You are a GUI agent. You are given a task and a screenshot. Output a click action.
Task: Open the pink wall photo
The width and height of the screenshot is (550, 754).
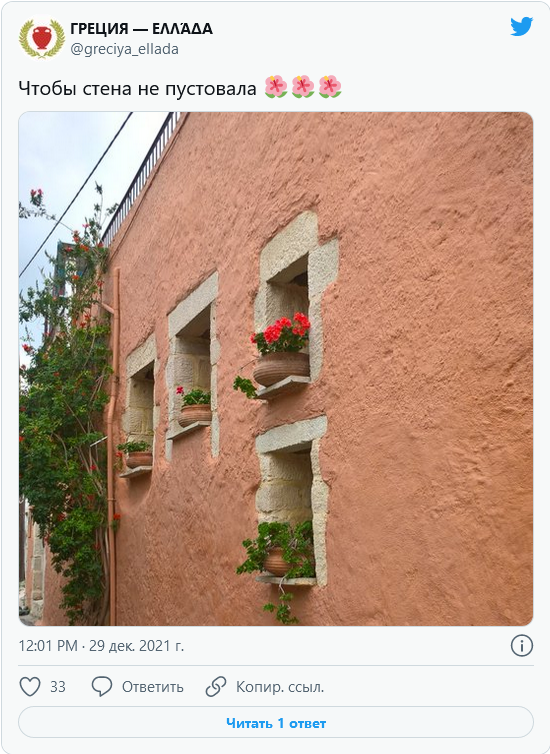[276, 369]
